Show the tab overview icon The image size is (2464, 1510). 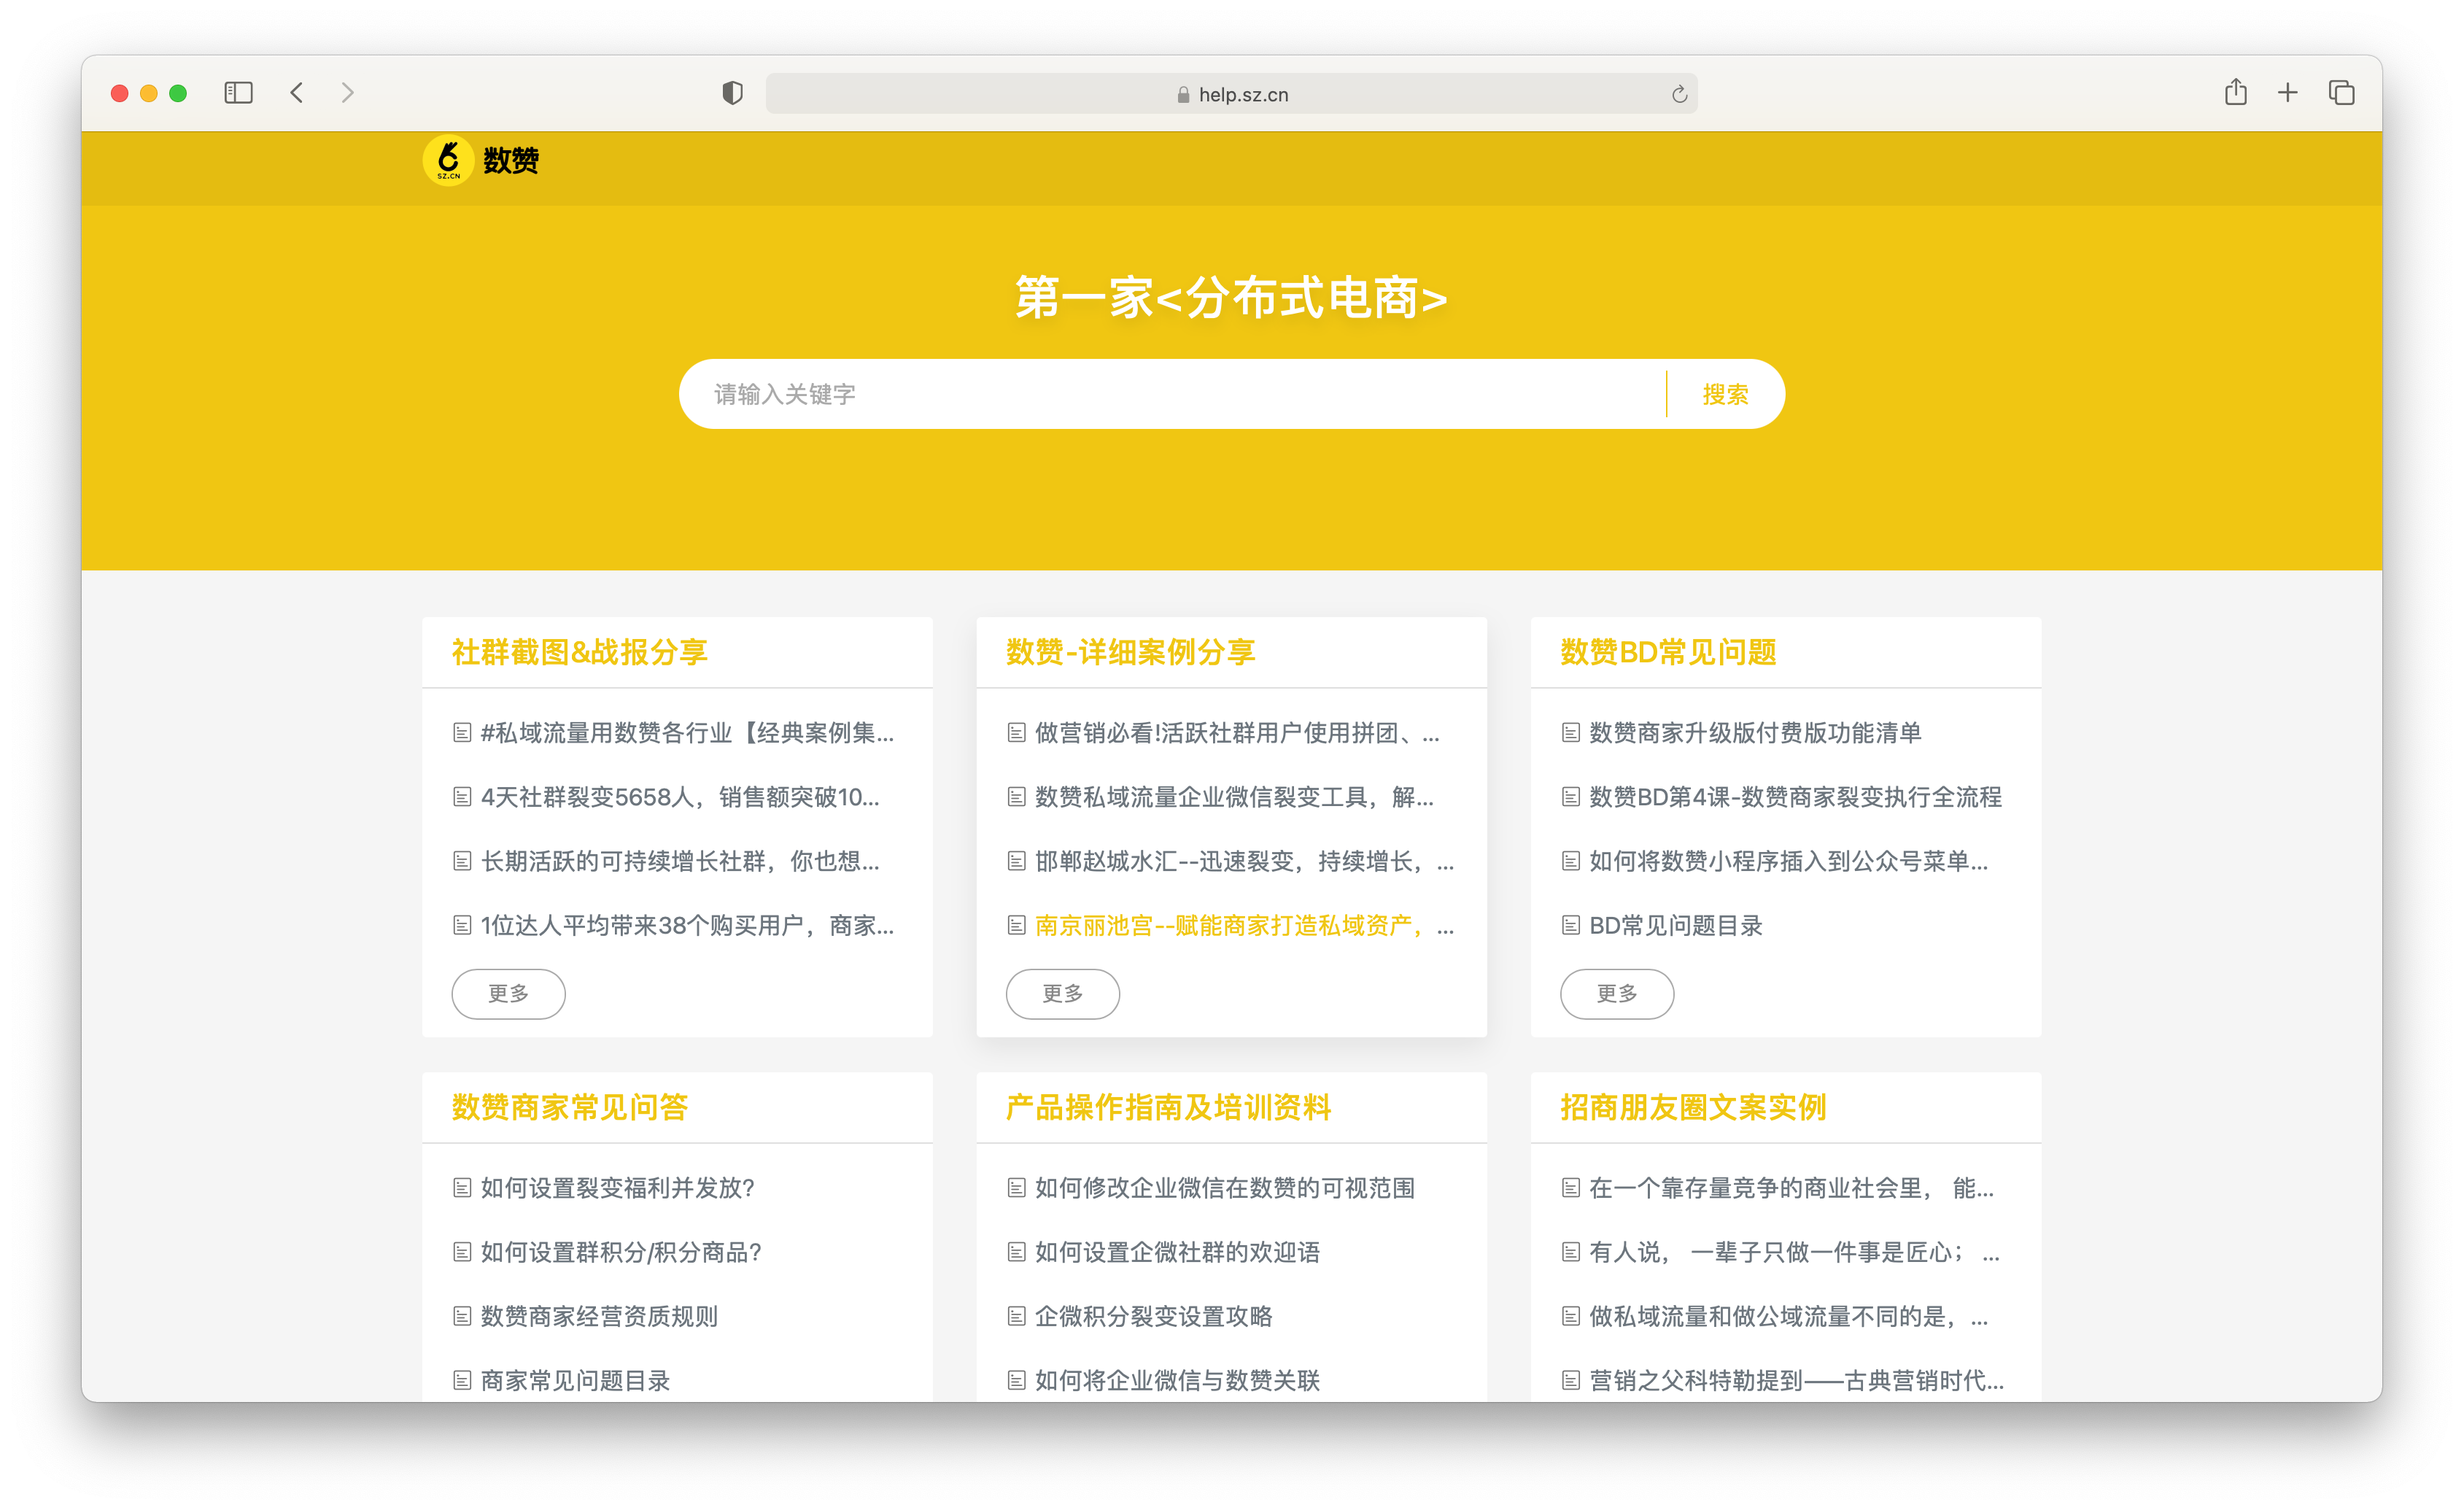tap(2341, 93)
